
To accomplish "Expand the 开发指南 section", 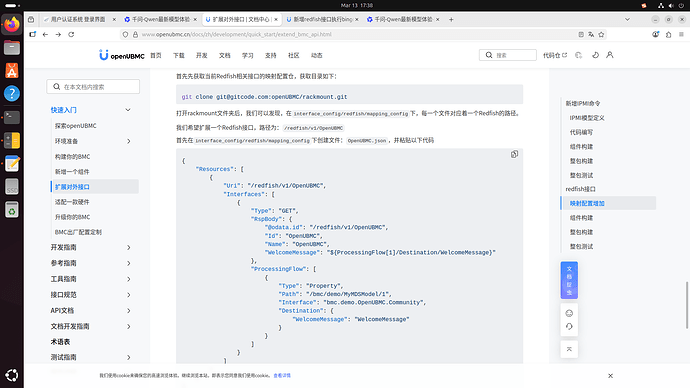I will pyautogui.click(x=128, y=248).
